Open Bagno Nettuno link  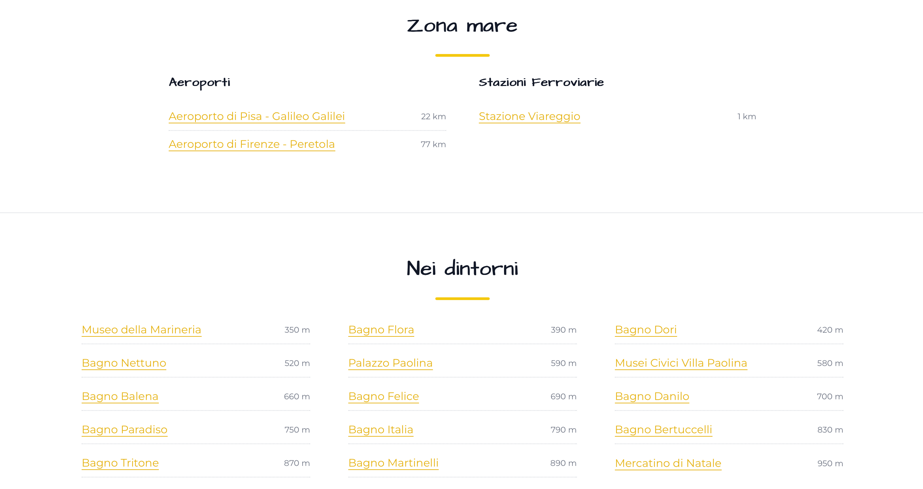pos(124,363)
